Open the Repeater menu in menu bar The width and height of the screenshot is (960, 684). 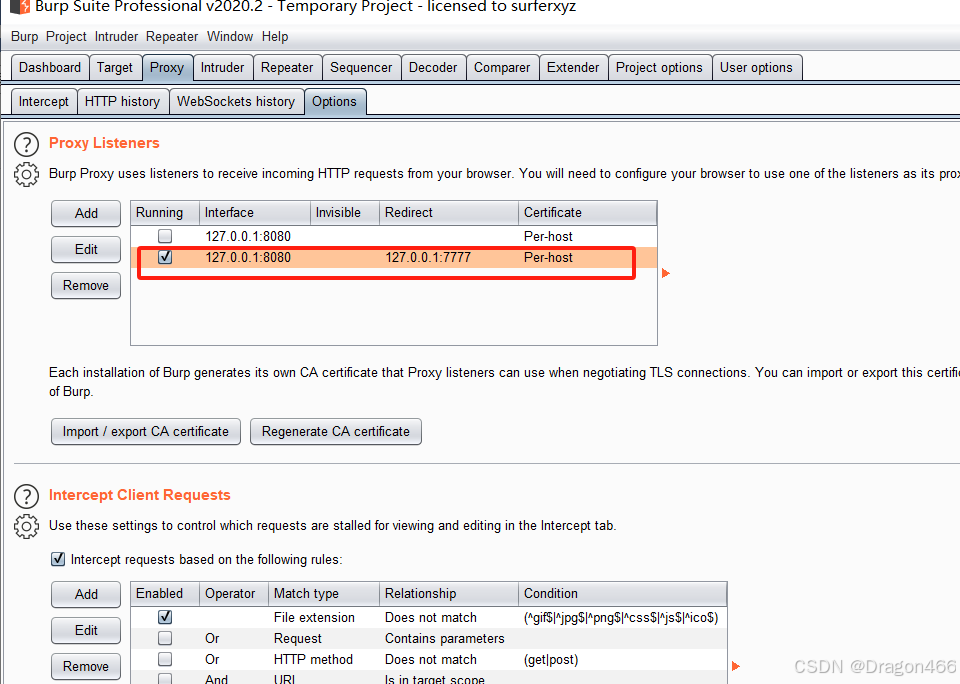point(172,37)
